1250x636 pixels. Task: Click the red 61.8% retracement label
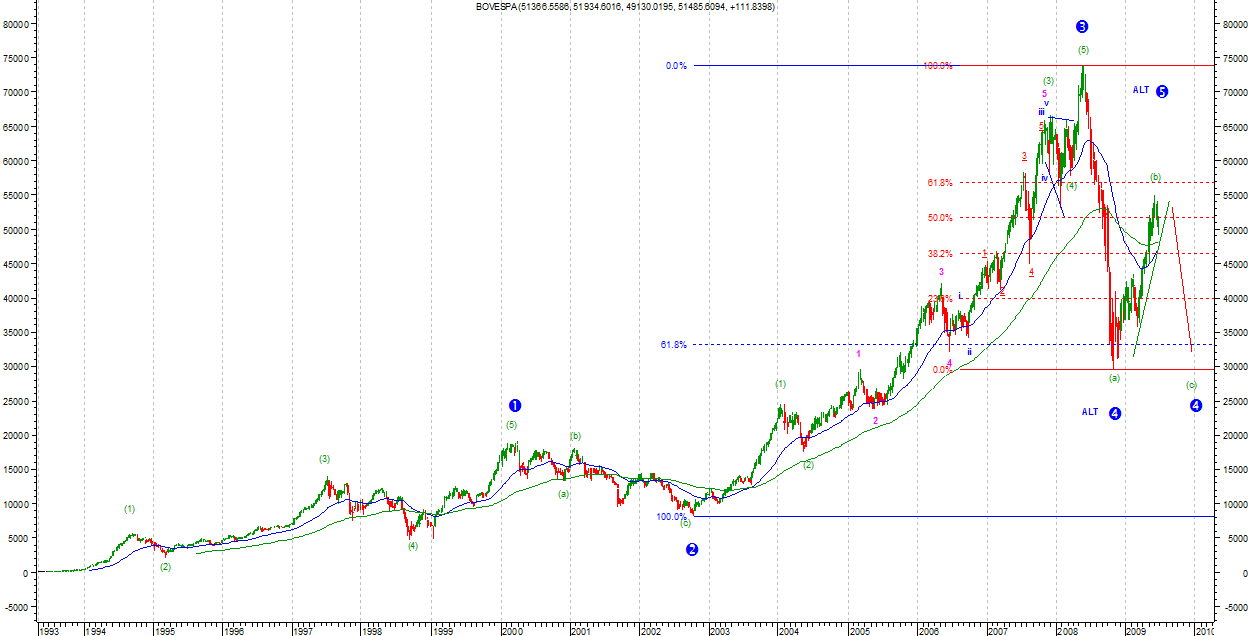(x=939, y=183)
